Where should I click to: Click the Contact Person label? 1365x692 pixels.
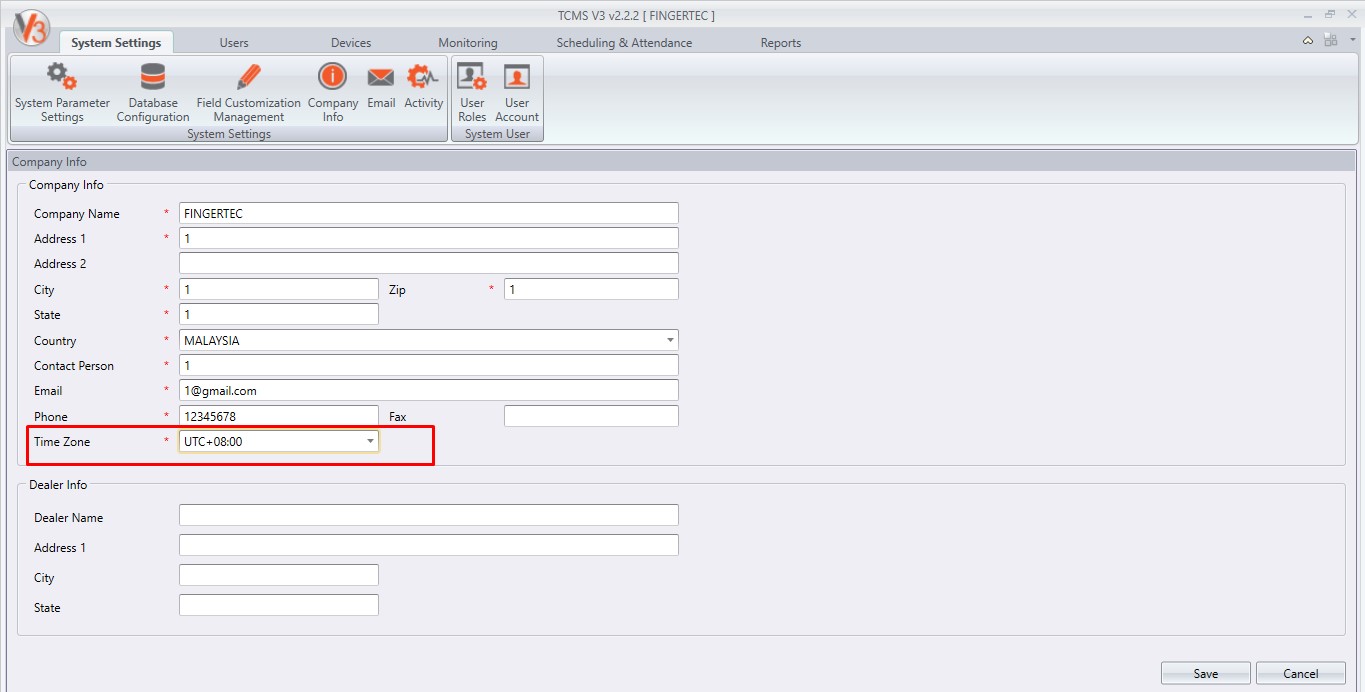(74, 366)
